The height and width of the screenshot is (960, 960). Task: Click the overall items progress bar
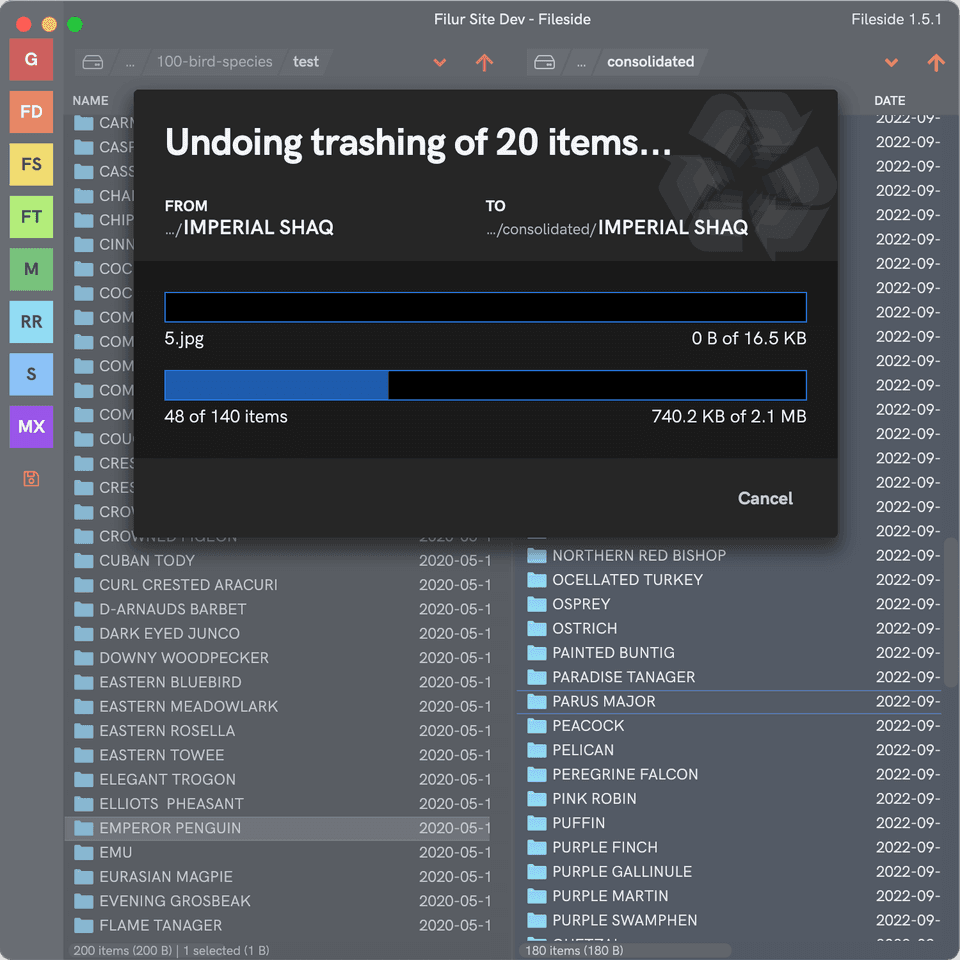(485, 385)
